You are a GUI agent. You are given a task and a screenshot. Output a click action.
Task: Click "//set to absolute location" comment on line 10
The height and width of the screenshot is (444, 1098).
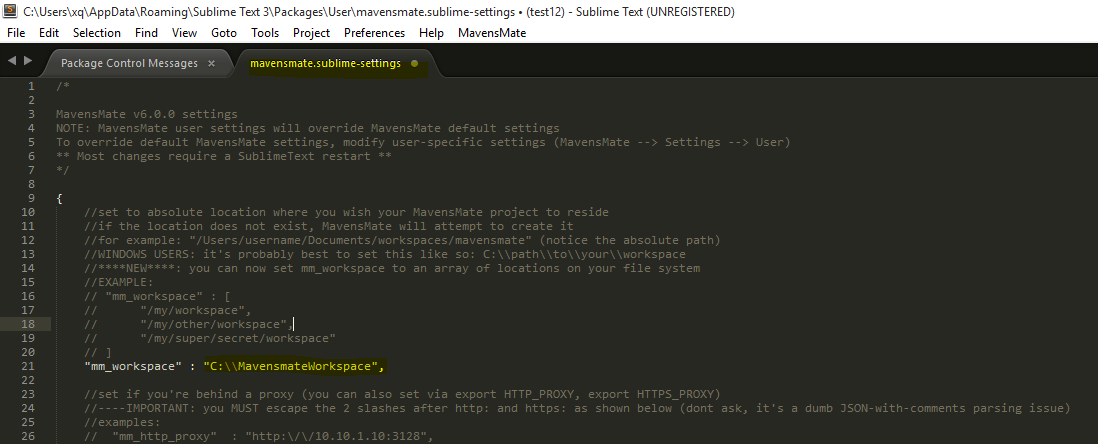tap(347, 212)
